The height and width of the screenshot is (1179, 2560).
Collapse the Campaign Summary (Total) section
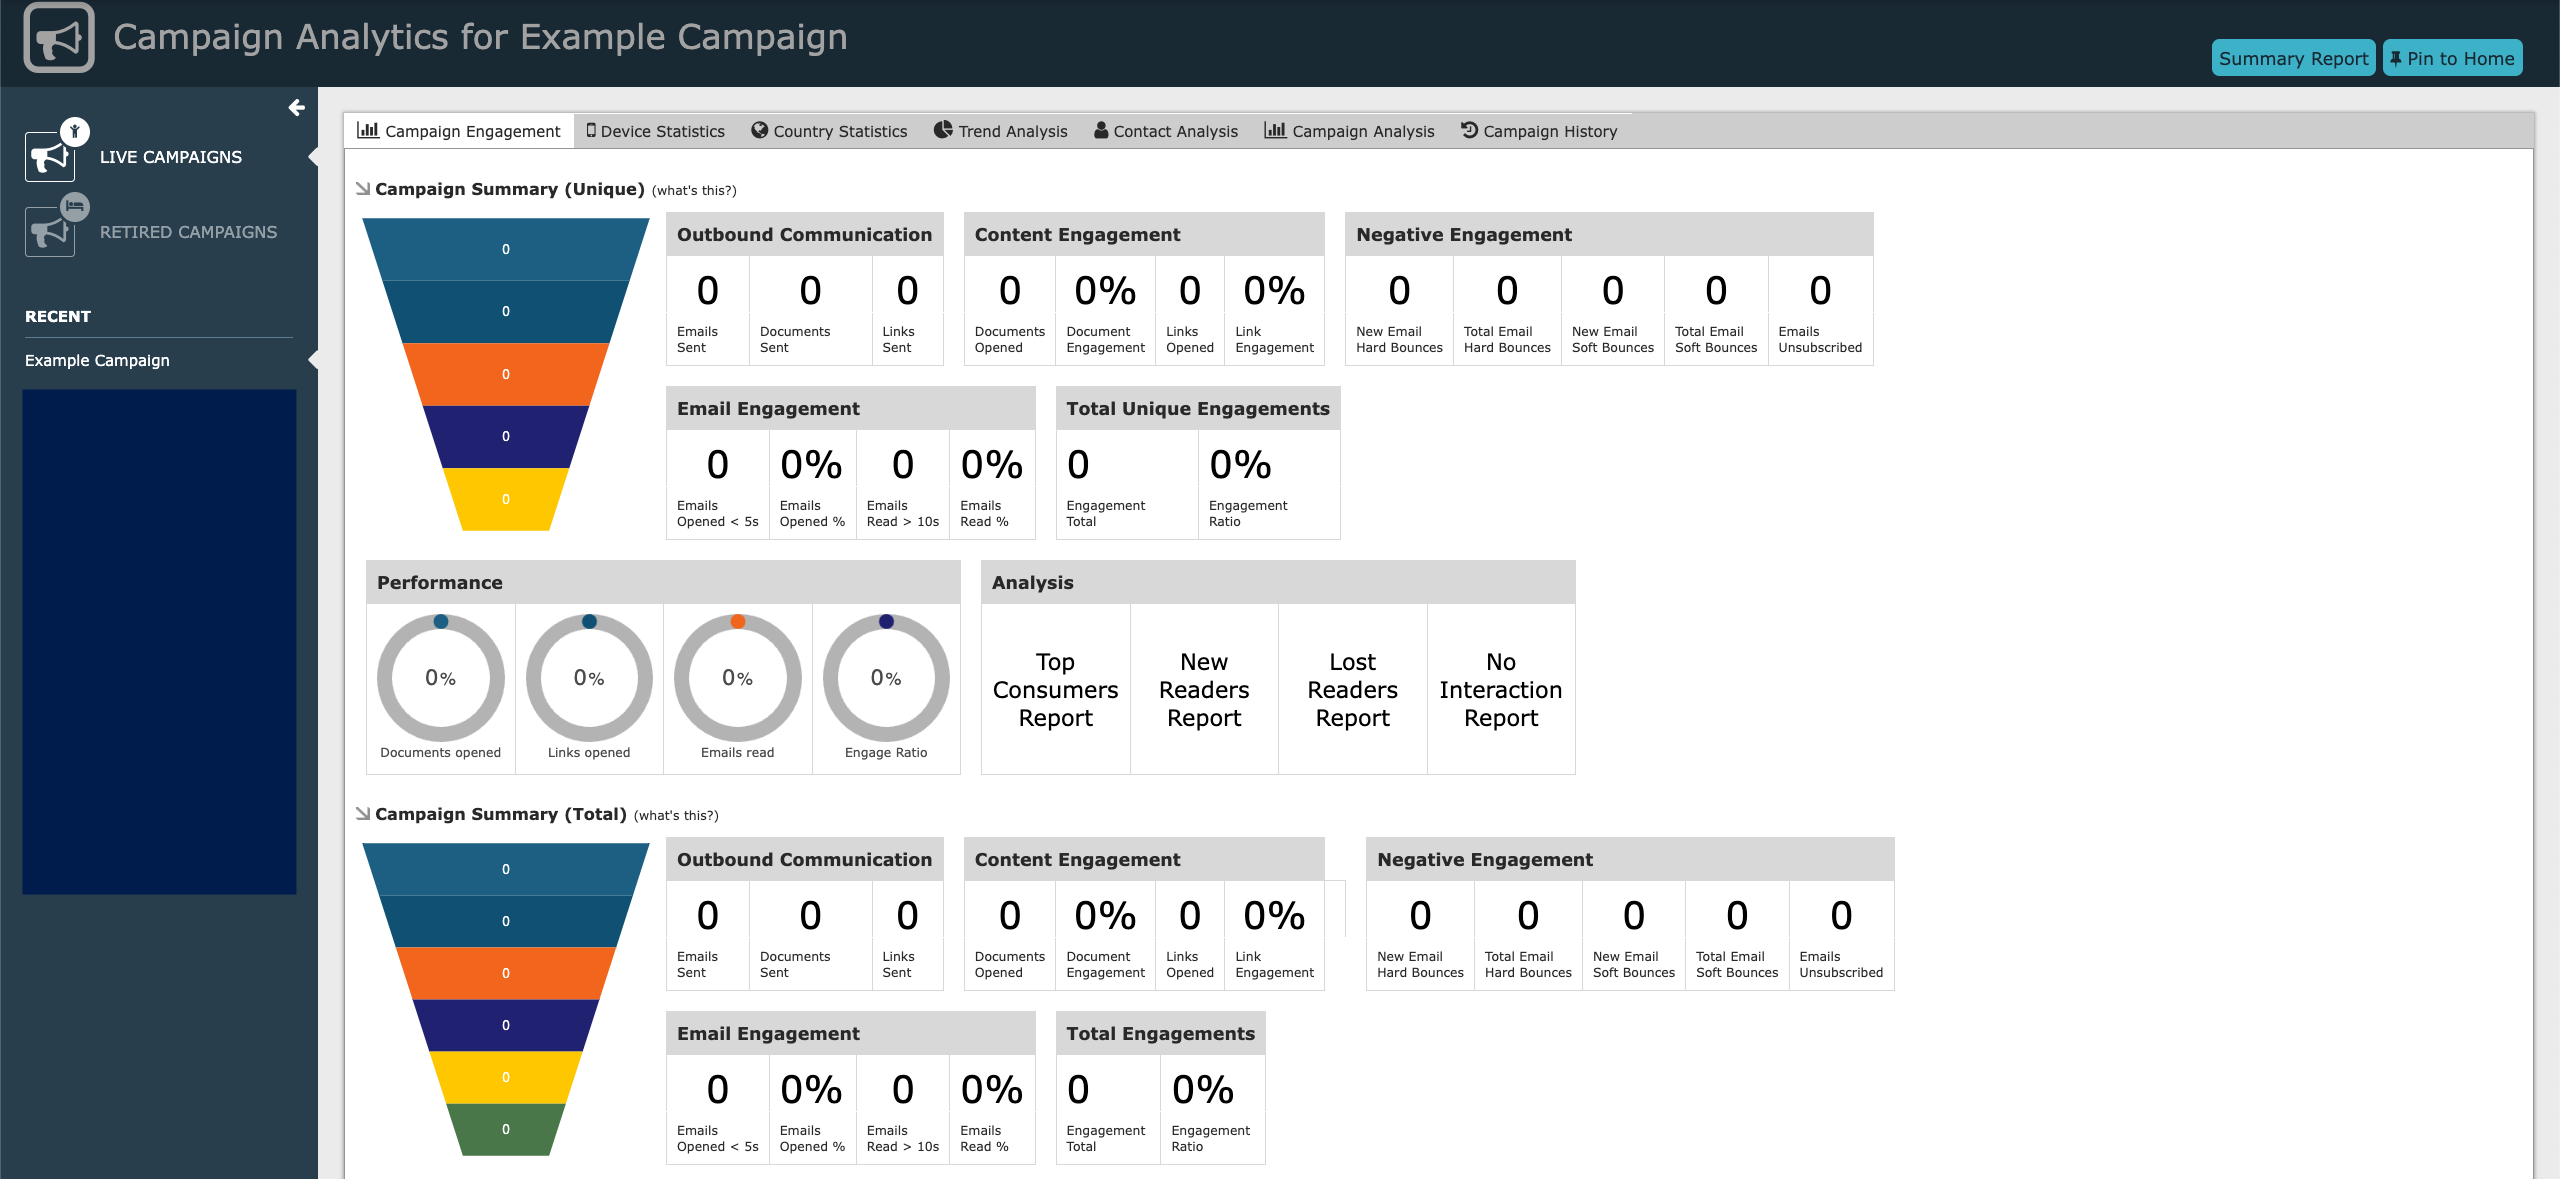coord(363,813)
